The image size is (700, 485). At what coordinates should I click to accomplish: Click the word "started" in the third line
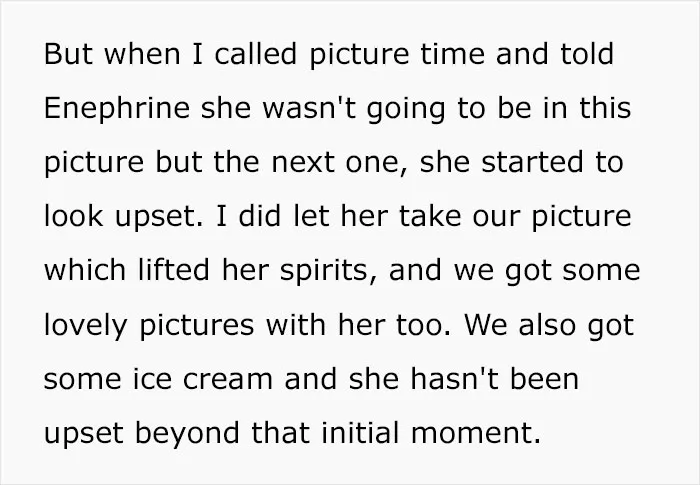(x=532, y=162)
